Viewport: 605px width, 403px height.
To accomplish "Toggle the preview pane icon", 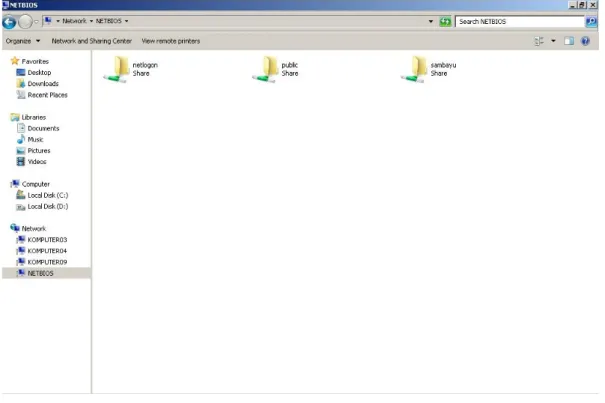I will [x=569, y=41].
